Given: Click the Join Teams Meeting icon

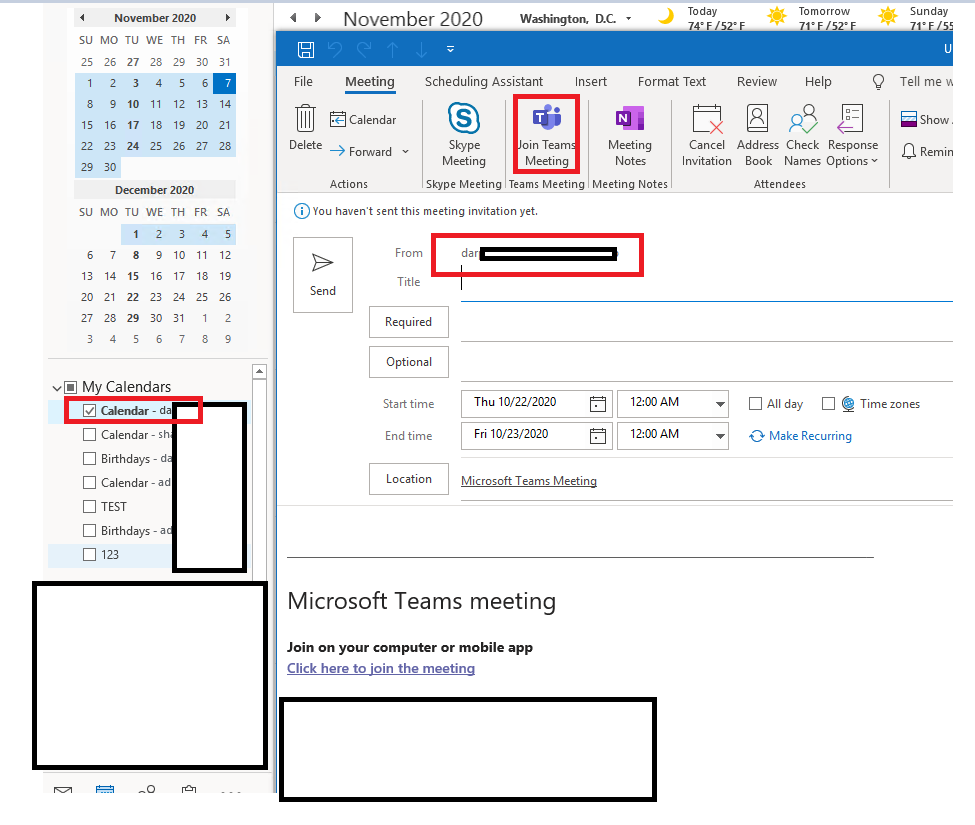Looking at the screenshot, I should (547, 118).
